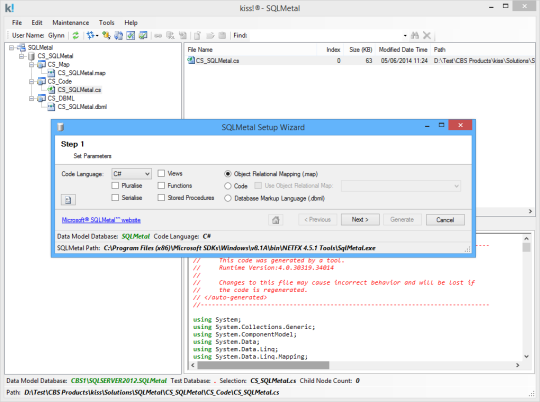The image size is (540, 402).
Task: Open the Maintenance menu
Action: point(71,22)
